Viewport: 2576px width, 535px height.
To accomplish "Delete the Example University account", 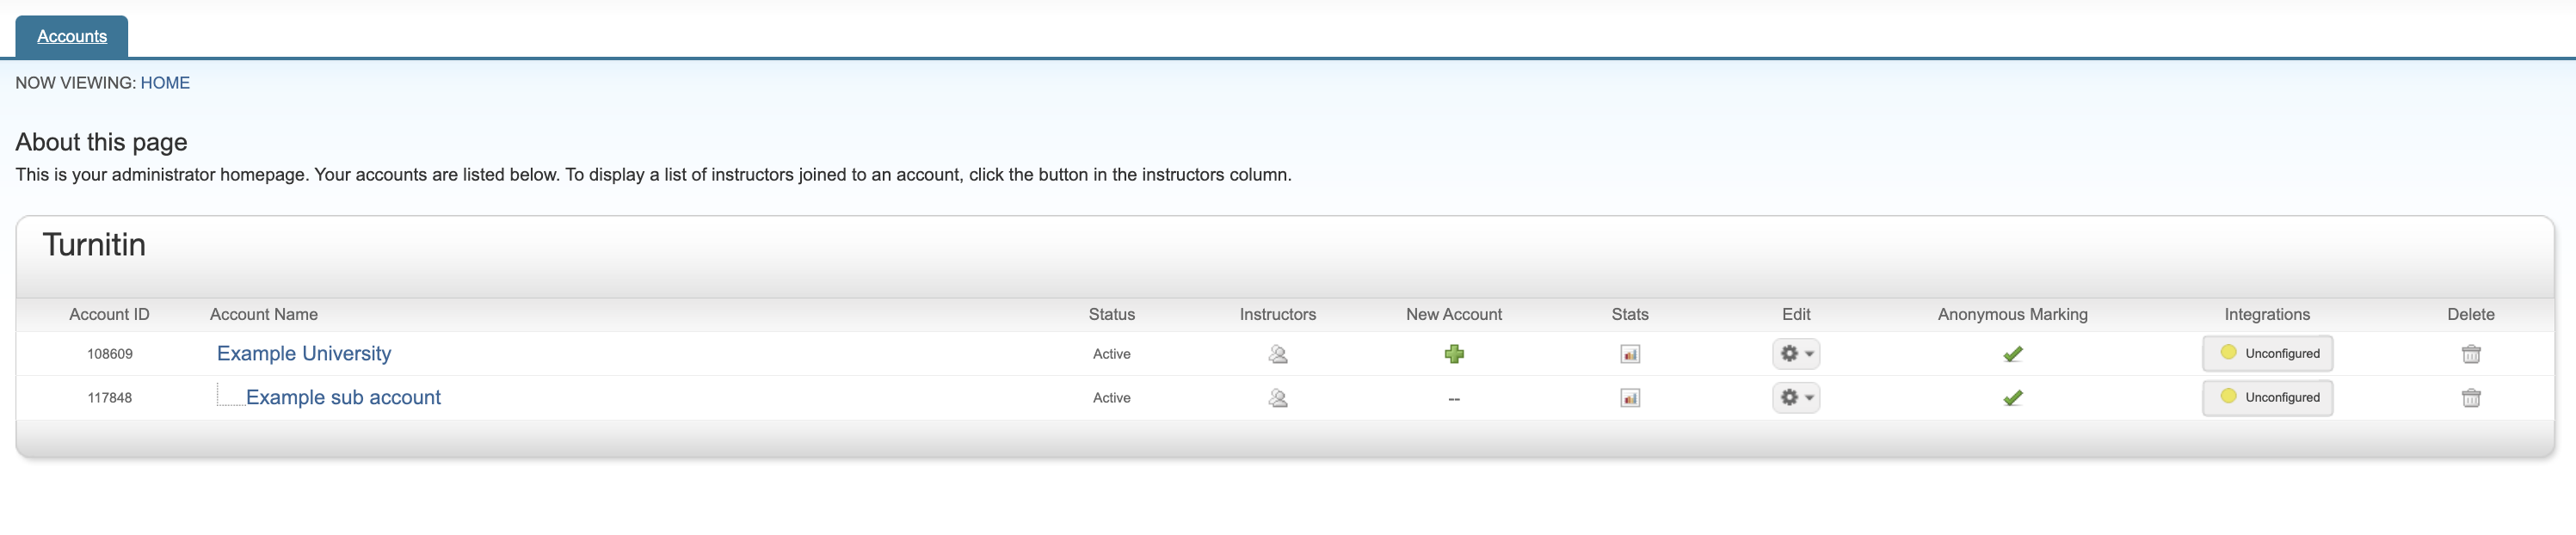I will pyautogui.click(x=2471, y=354).
